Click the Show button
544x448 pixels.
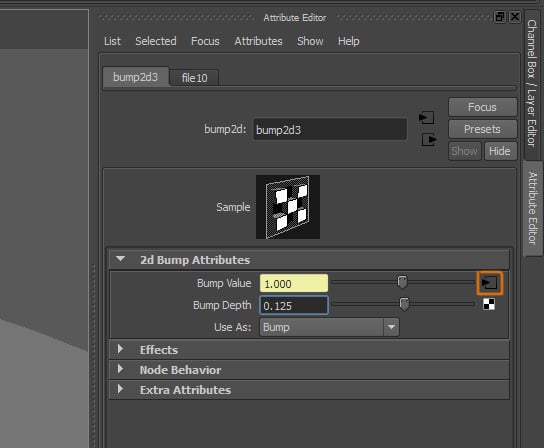464,151
